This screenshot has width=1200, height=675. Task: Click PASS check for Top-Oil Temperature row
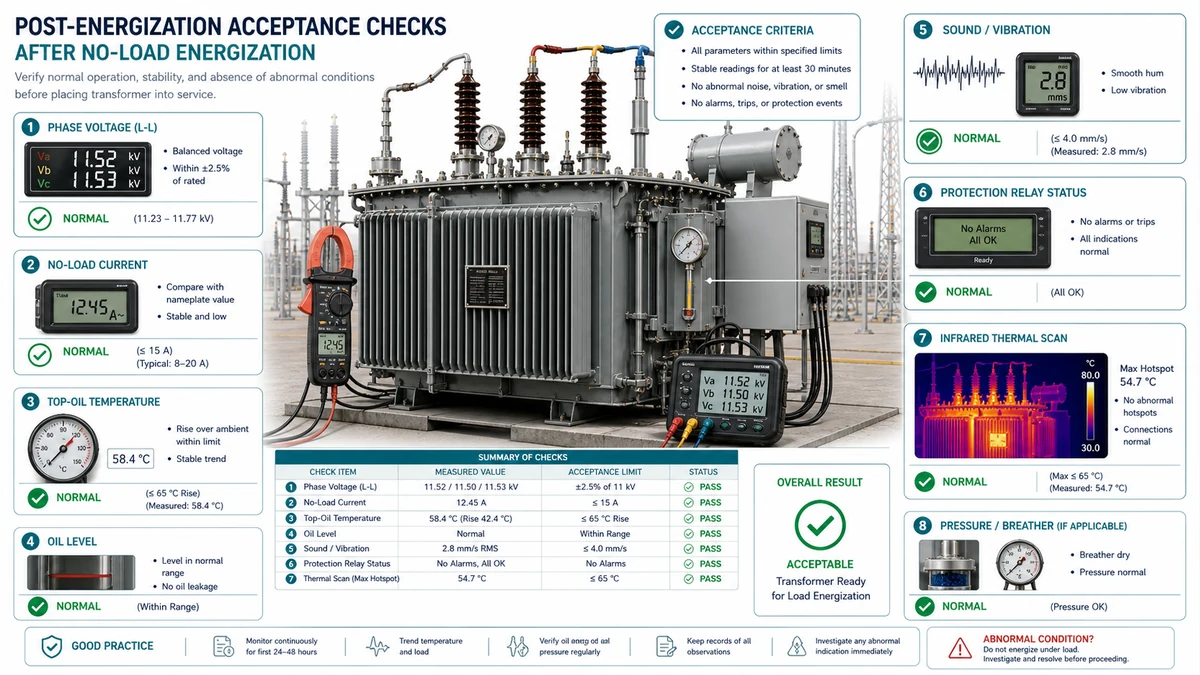[x=688, y=519]
